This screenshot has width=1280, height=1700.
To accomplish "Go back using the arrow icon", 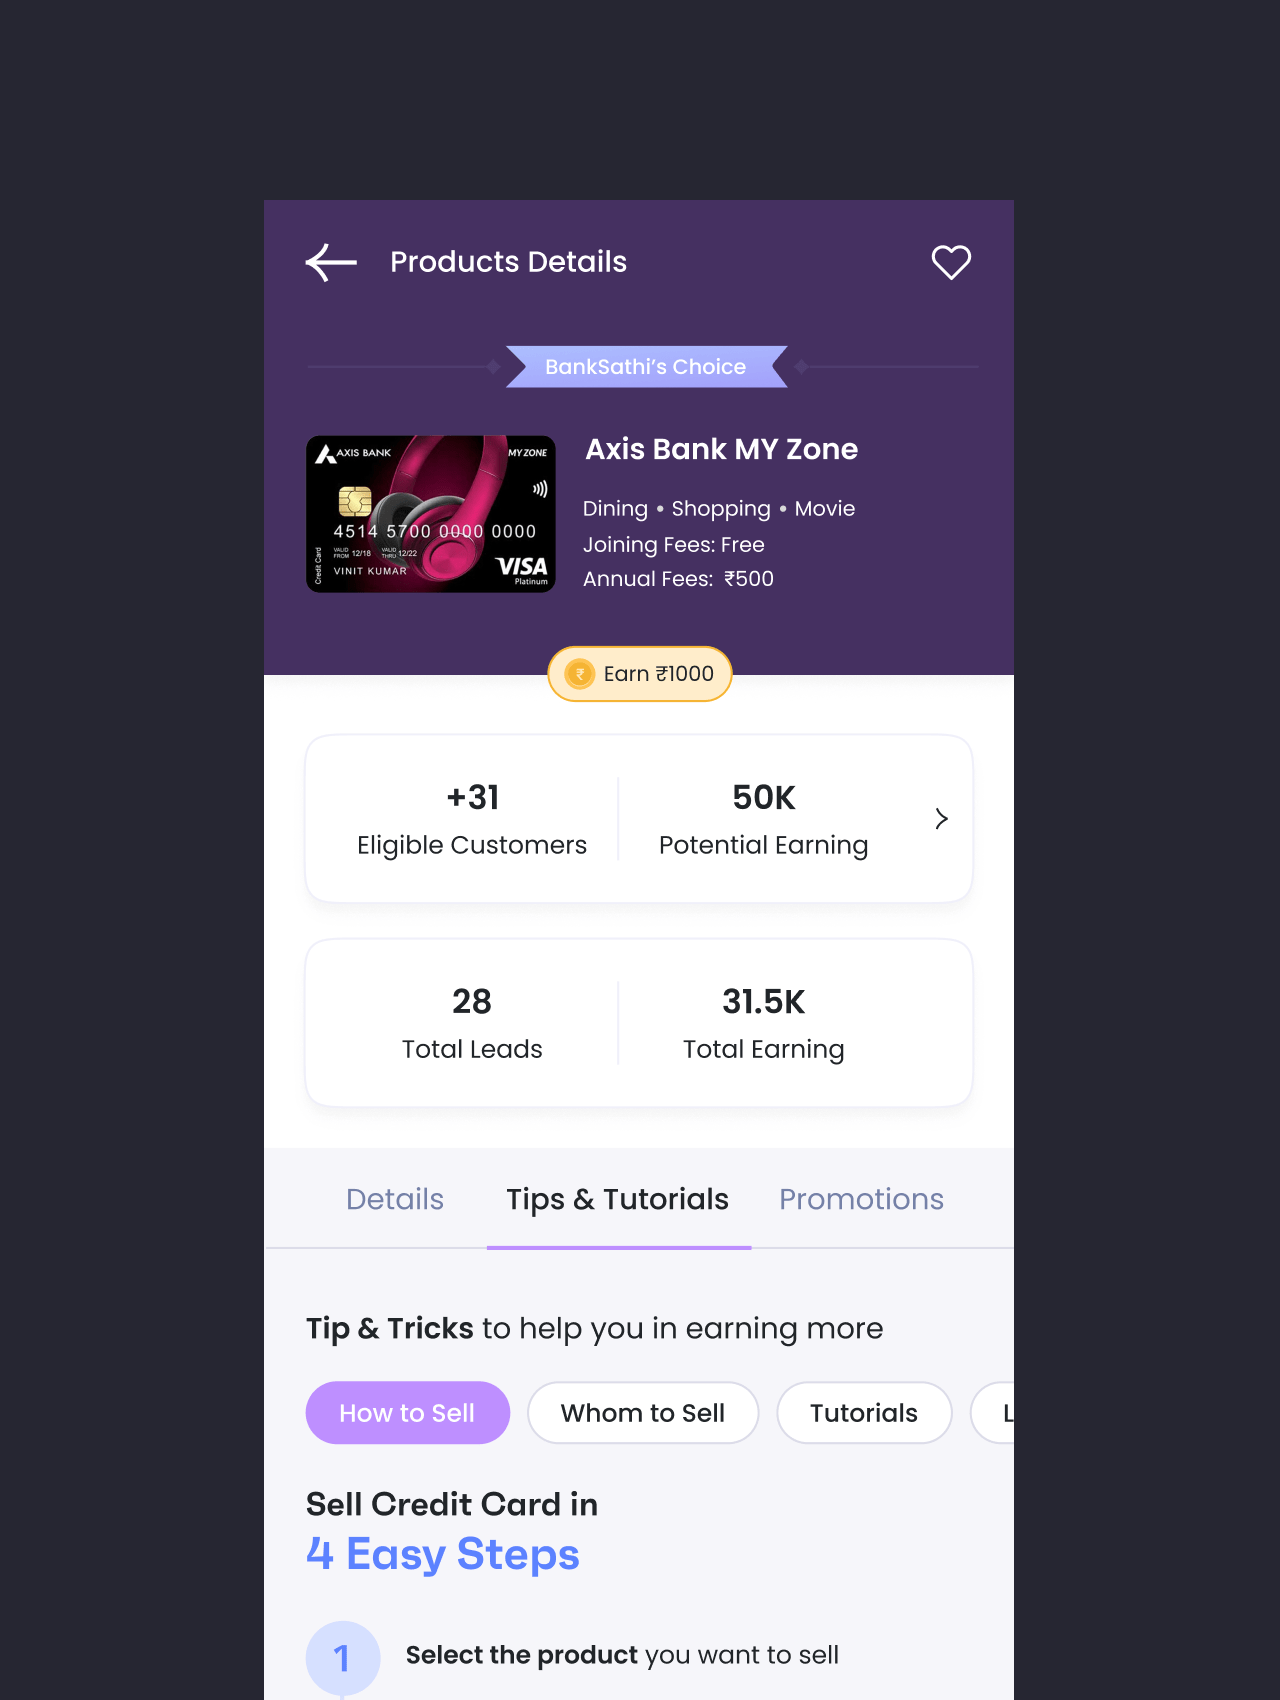I will pyautogui.click(x=331, y=263).
